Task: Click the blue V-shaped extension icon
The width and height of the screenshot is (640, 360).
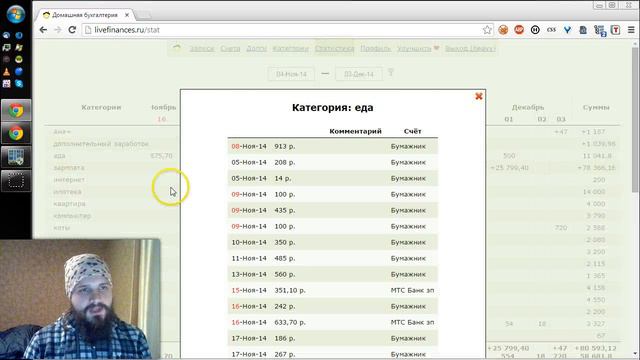Action: coord(567,30)
